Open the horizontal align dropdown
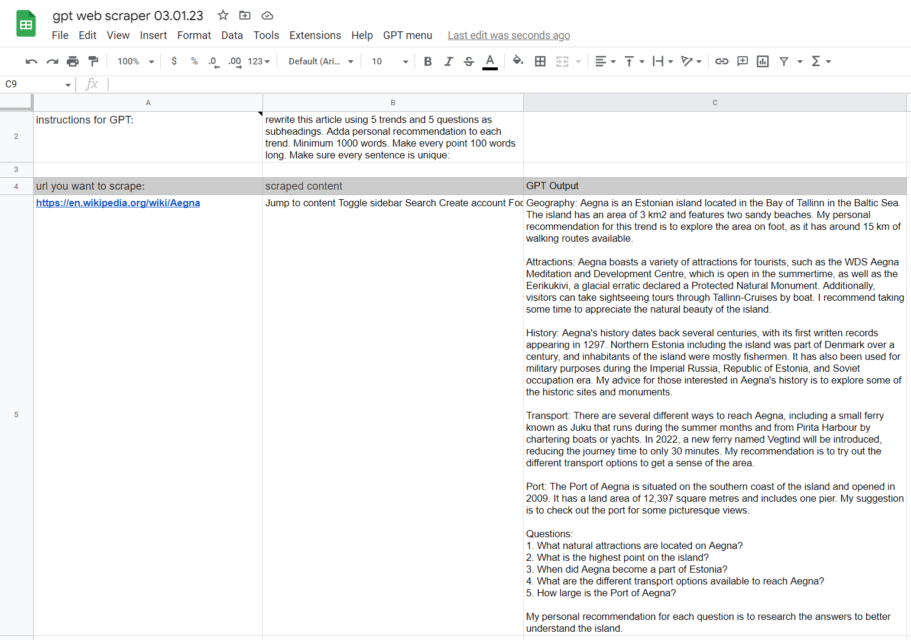Image resolution: width=911 pixels, height=640 pixels. point(605,61)
